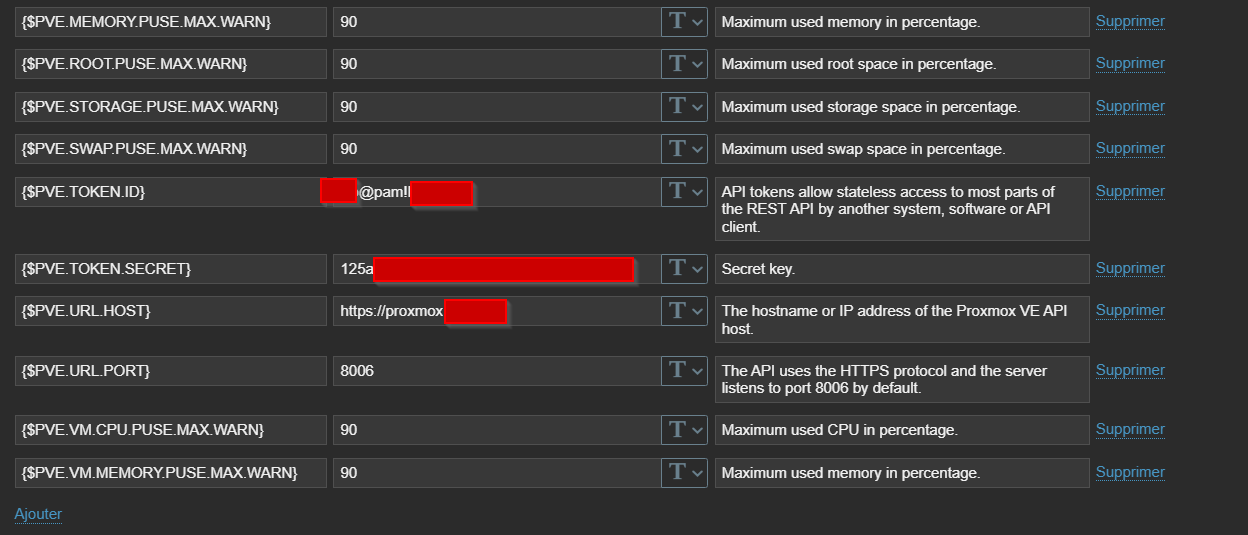
Task: Click the 'Maximum used CPU in percentage.' description
Action: (900, 430)
